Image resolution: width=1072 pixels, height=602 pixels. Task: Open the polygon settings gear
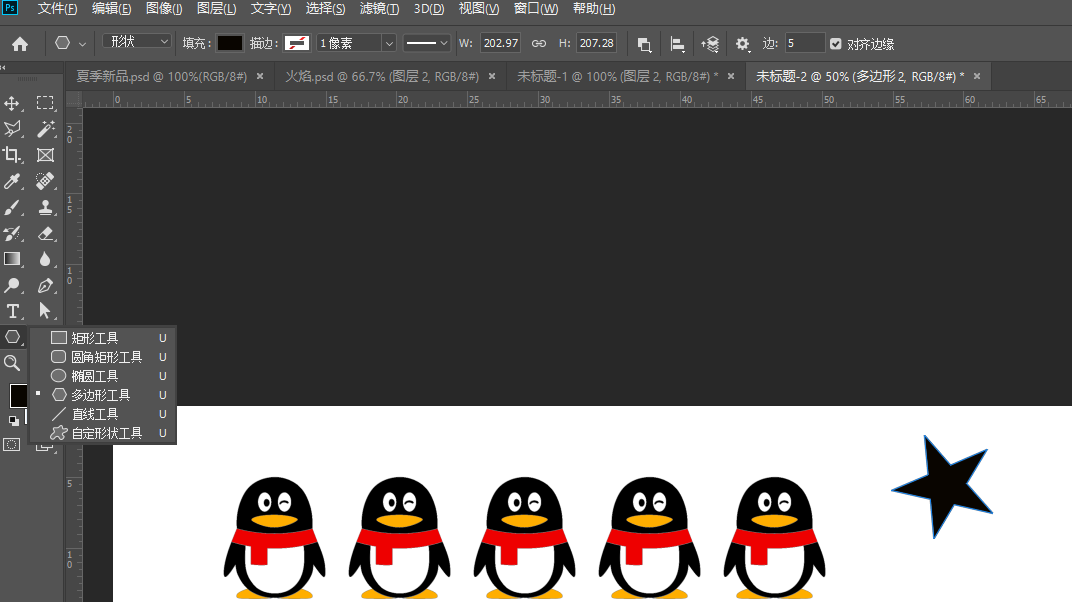click(x=742, y=44)
